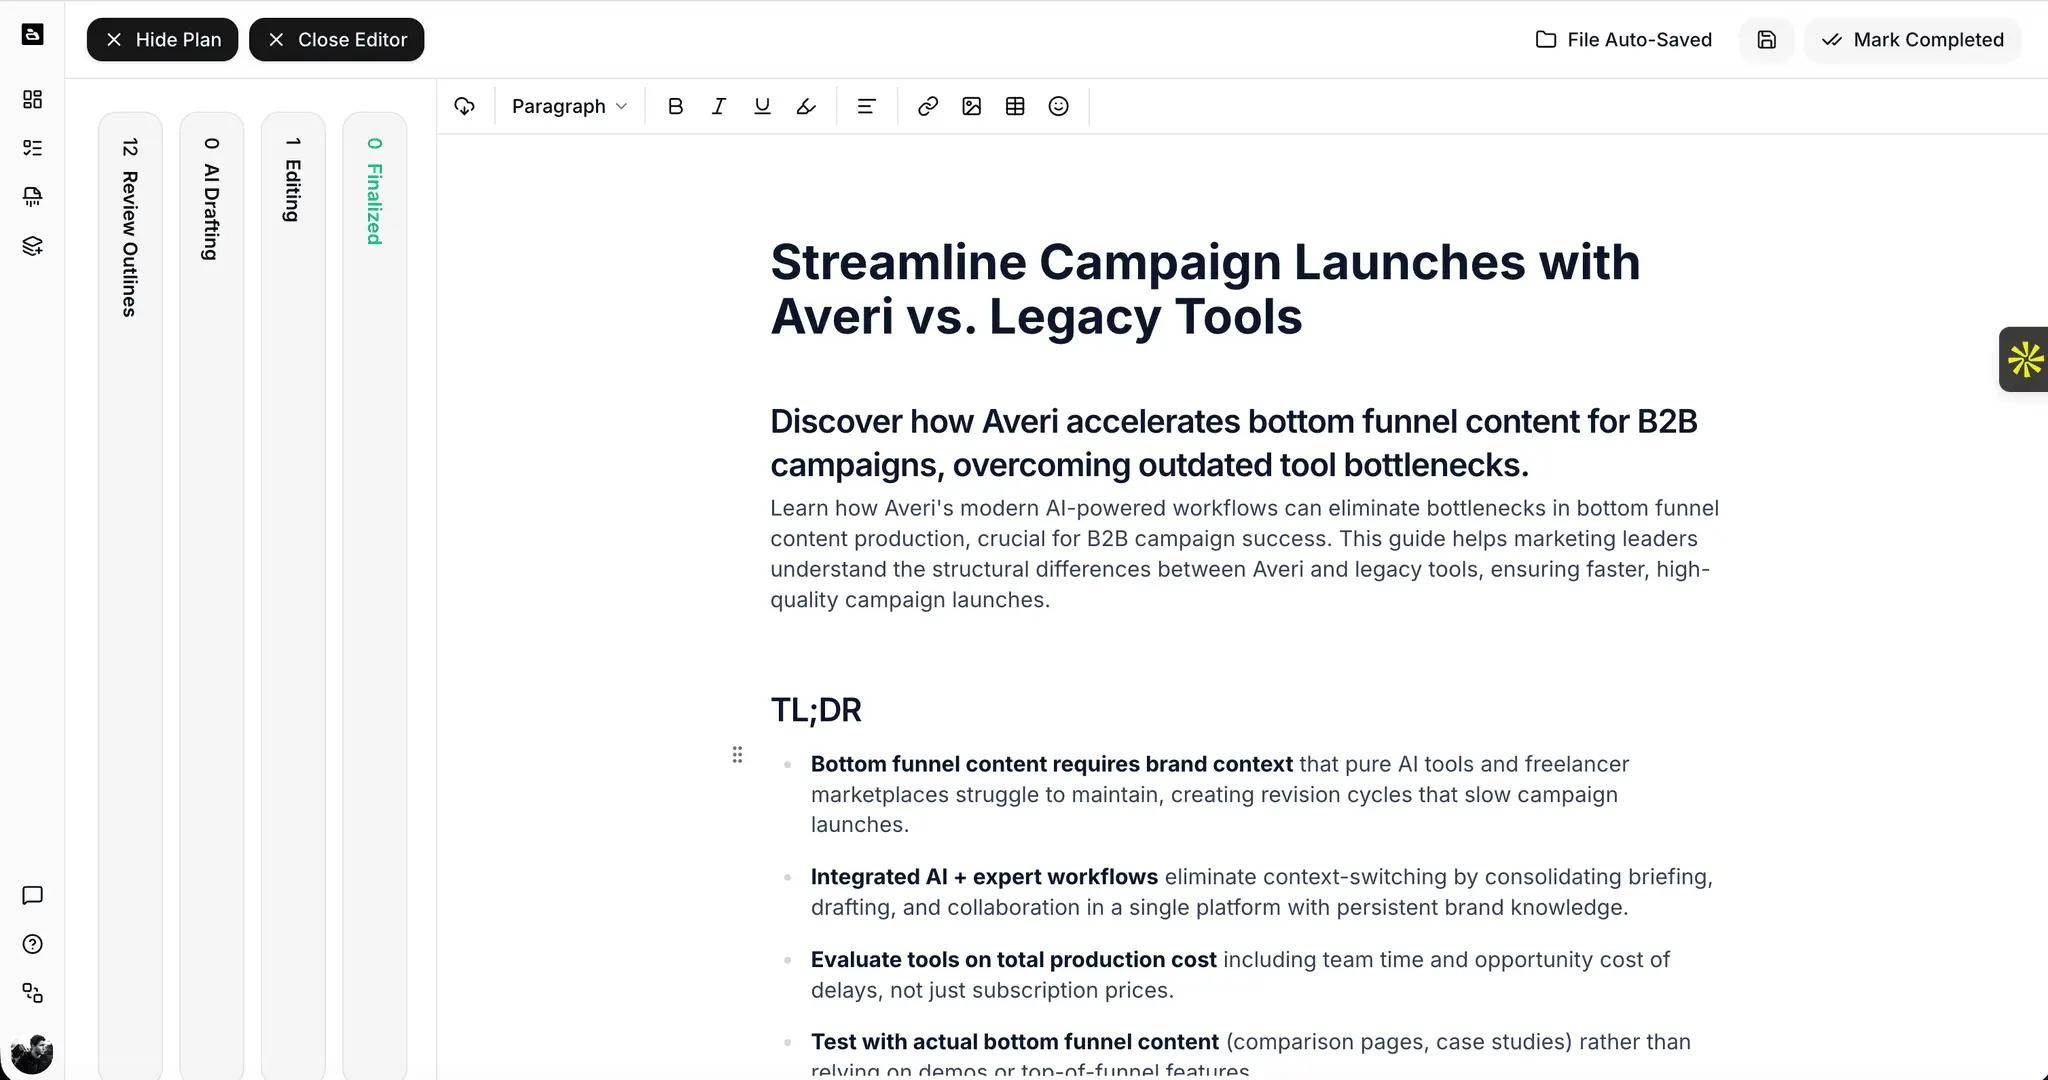Click the Hide Plan button
Image resolution: width=2048 pixels, height=1080 pixels.
162,40
